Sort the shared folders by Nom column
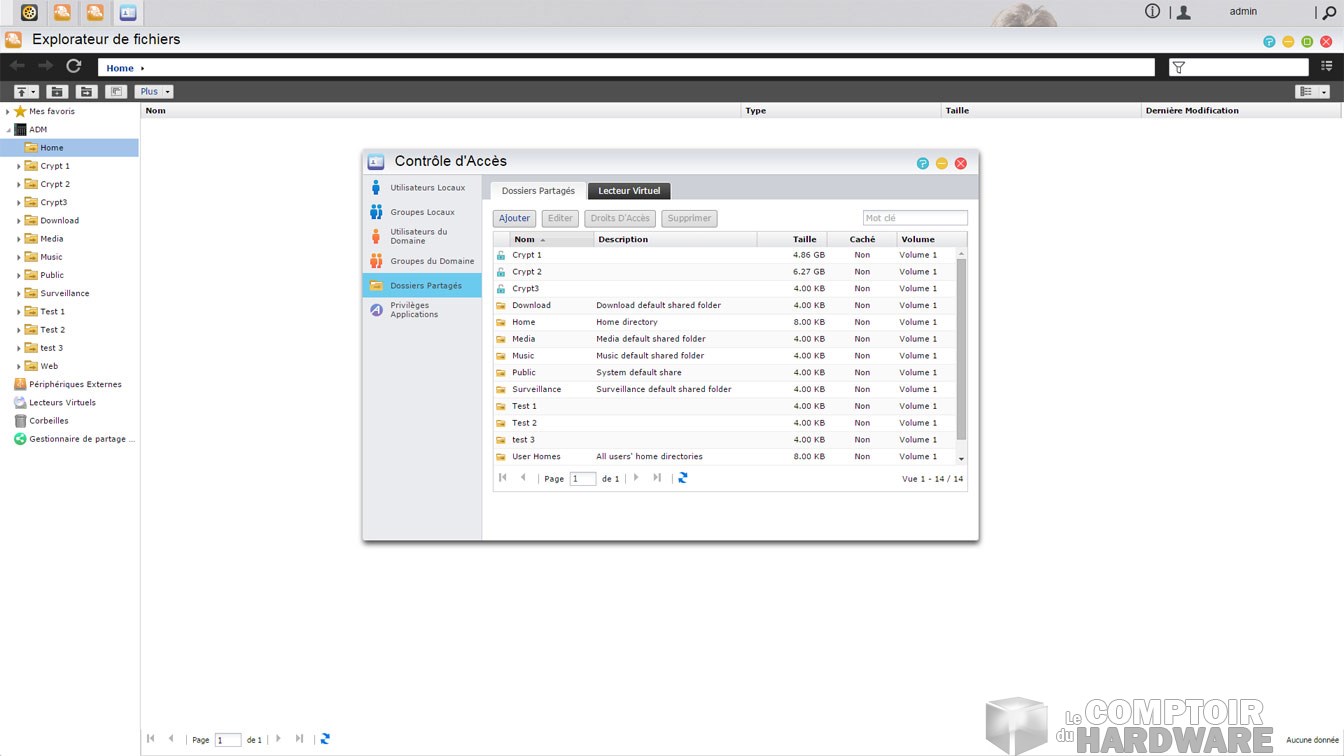 [x=551, y=239]
